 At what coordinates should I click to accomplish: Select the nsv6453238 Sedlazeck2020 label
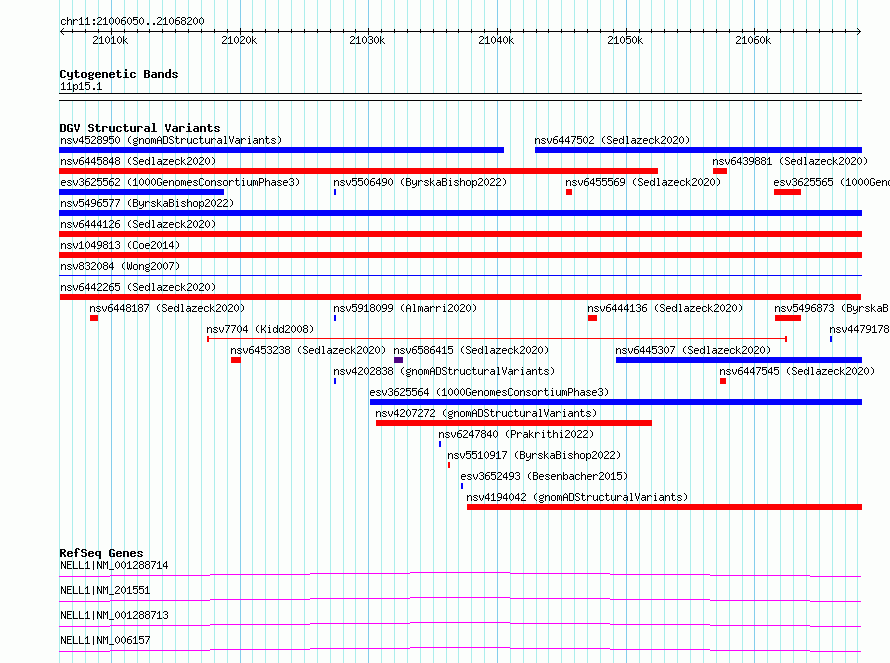[308, 350]
